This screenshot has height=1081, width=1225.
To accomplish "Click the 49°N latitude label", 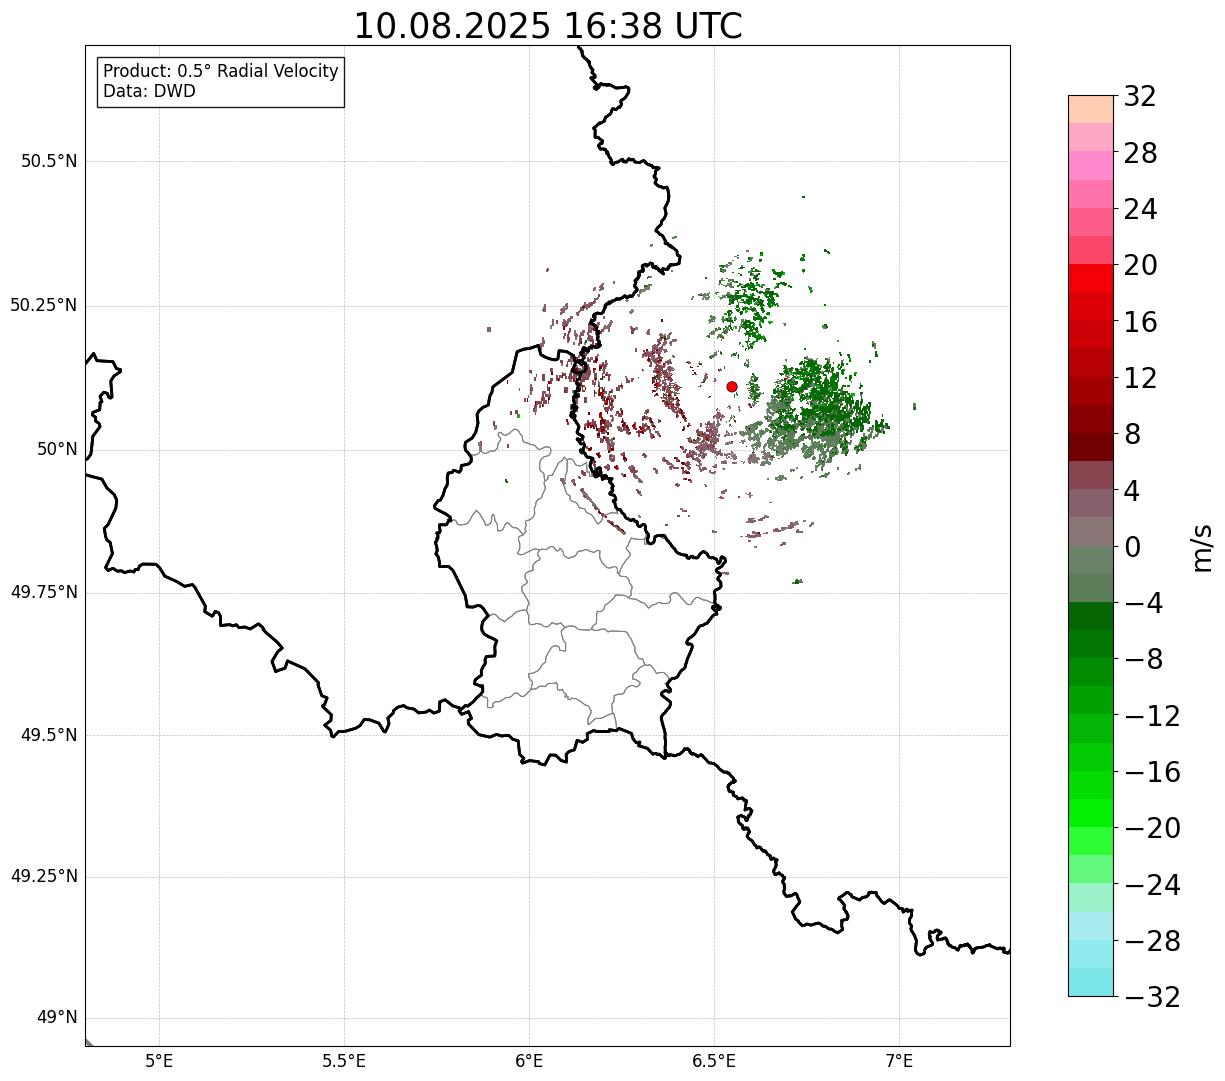I will click(x=58, y=1018).
